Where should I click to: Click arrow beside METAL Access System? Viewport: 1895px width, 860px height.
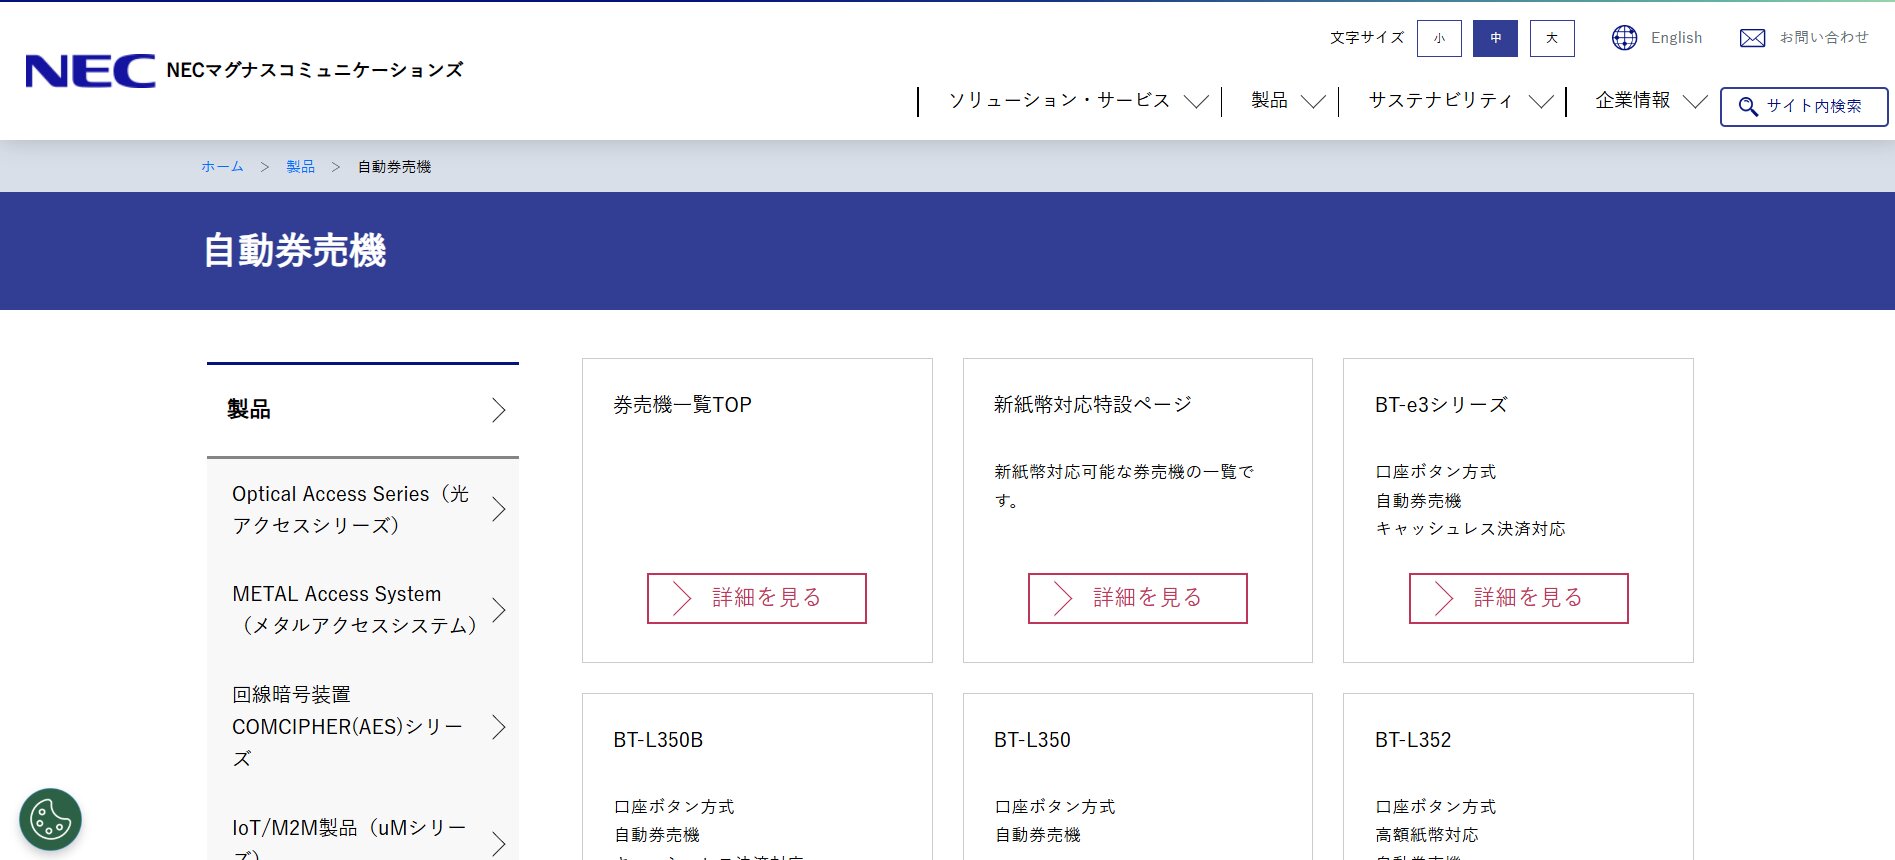pos(498,610)
